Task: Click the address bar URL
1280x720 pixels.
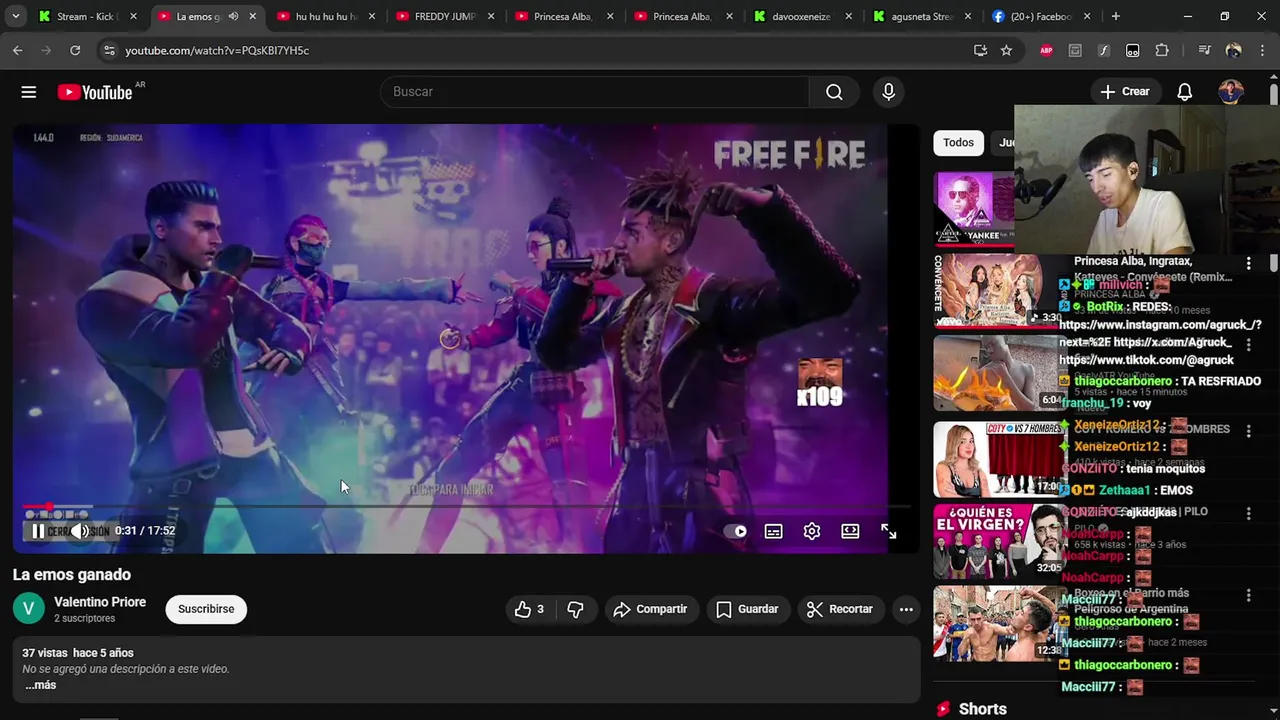Action: tap(217, 50)
